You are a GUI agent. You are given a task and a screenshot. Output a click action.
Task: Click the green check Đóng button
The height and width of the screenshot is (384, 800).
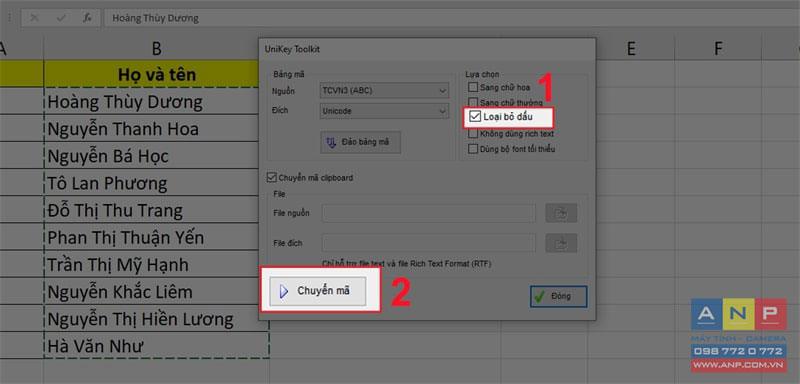[559, 296]
